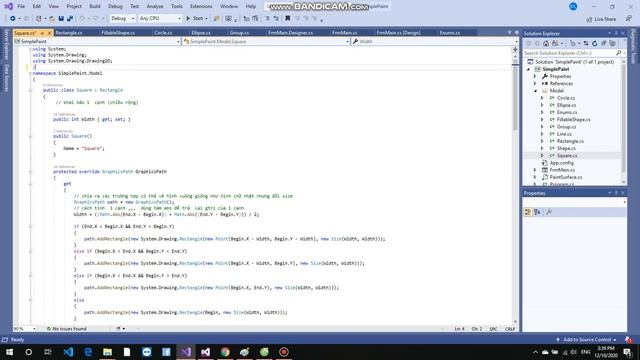Click the account avatar icon in title bar
Viewport: 640px width, 360px height.
coord(573,6)
